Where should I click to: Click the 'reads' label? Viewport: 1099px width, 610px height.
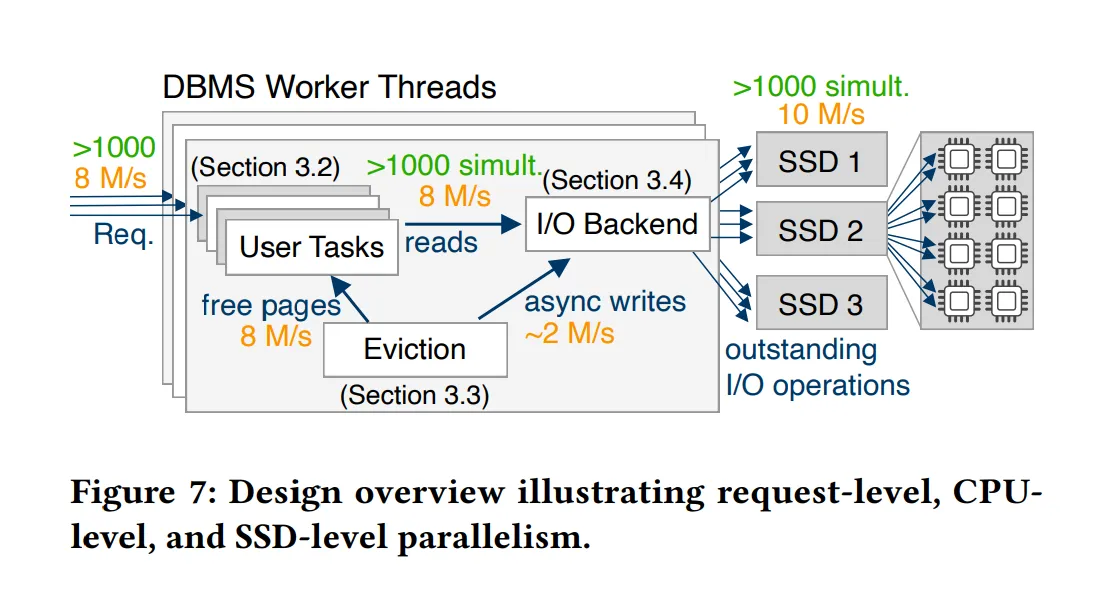tap(442, 243)
